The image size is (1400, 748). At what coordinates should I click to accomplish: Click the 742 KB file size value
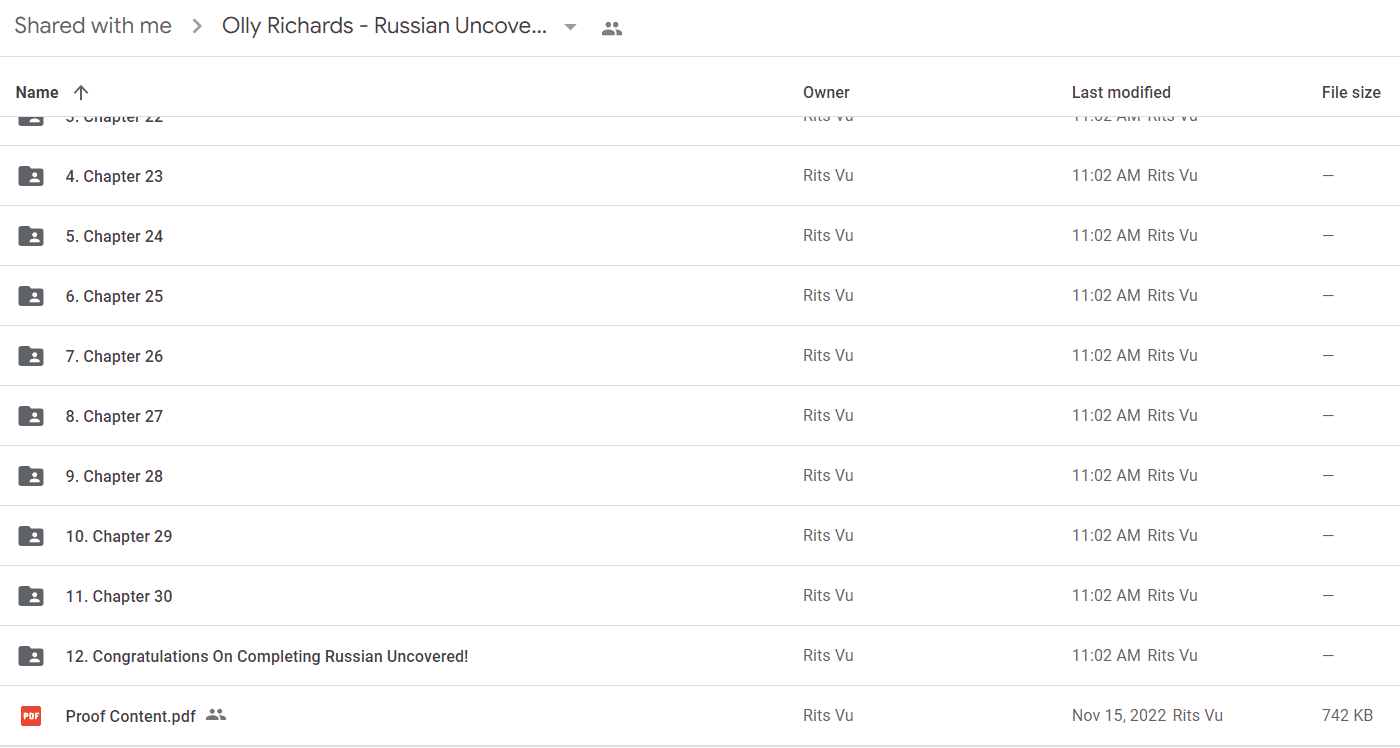pyautogui.click(x=1347, y=715)
